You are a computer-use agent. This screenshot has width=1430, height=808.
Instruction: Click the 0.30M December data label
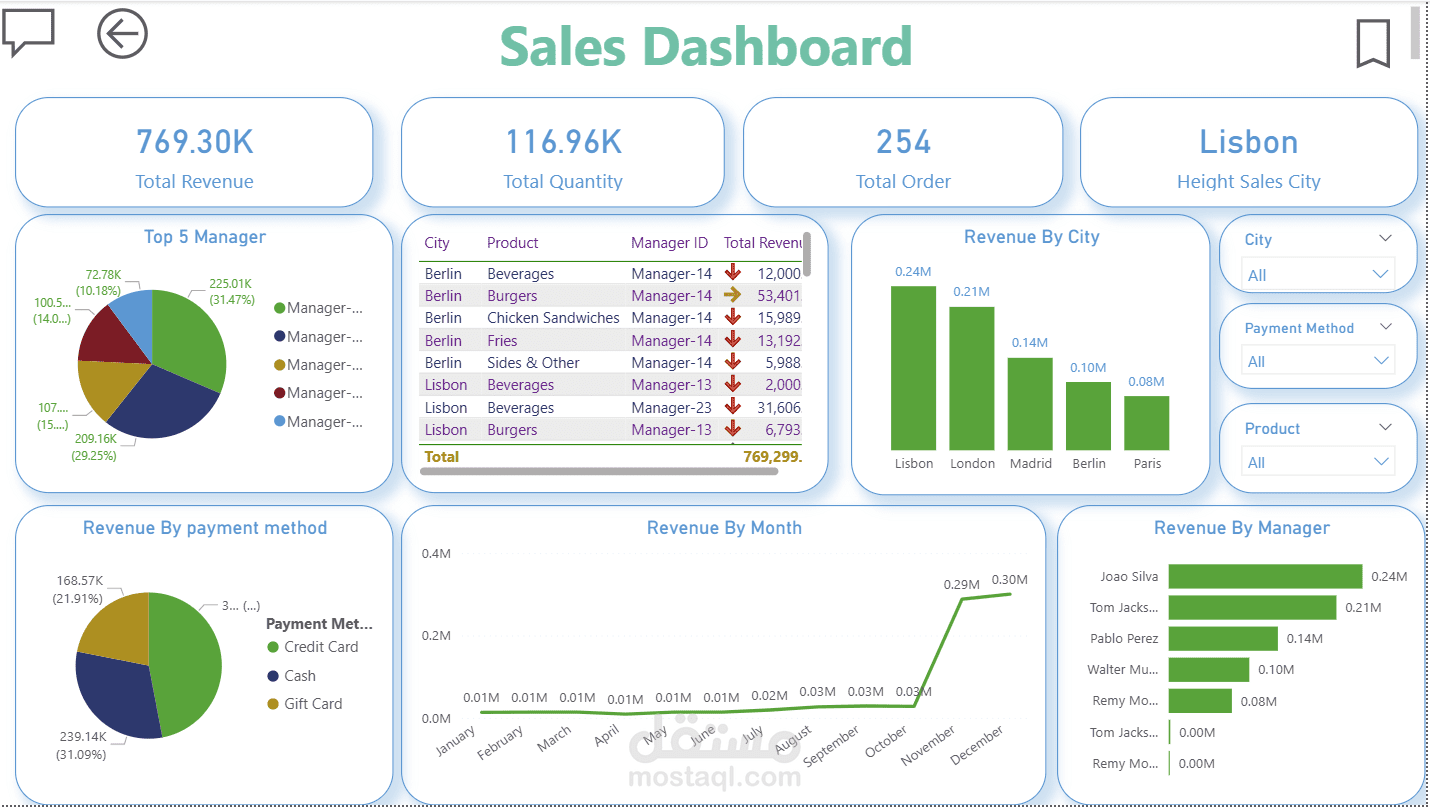click(x=1009, y=579)
